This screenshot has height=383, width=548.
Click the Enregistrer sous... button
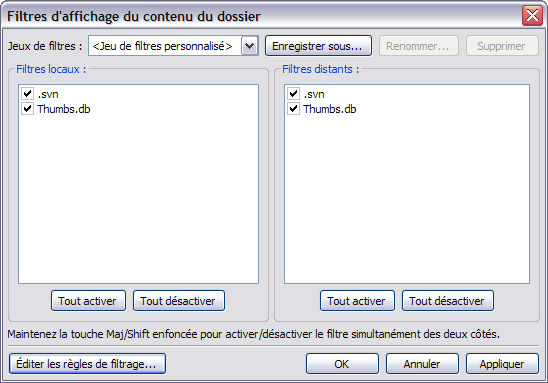318,46
